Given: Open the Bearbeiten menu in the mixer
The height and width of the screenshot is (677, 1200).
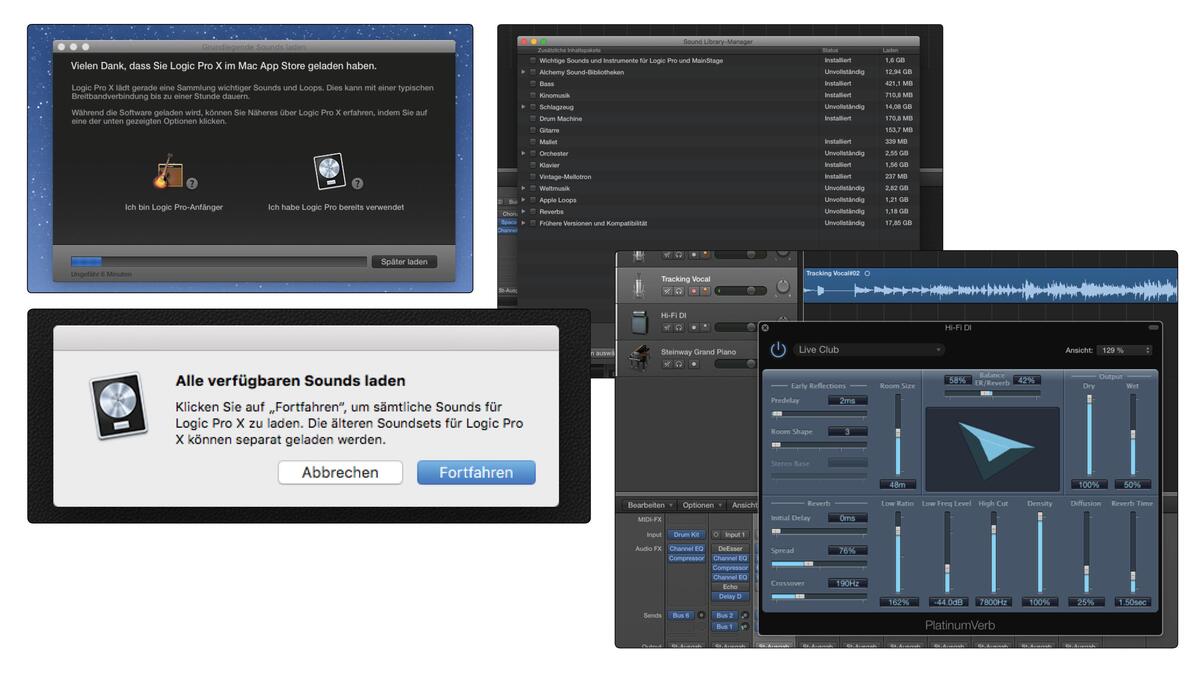Looking at the screenshot, I should [647, 505].
